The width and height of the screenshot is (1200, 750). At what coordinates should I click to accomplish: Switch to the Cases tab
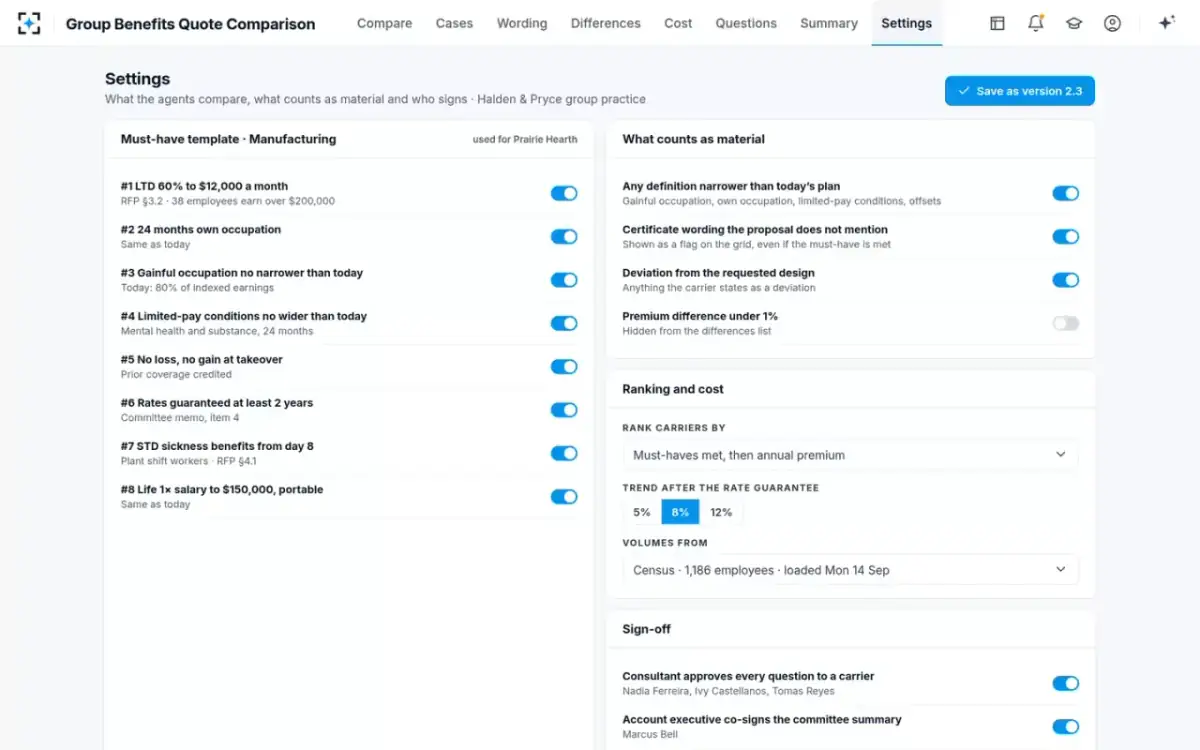pyautogui.click(x=454, y=23)
